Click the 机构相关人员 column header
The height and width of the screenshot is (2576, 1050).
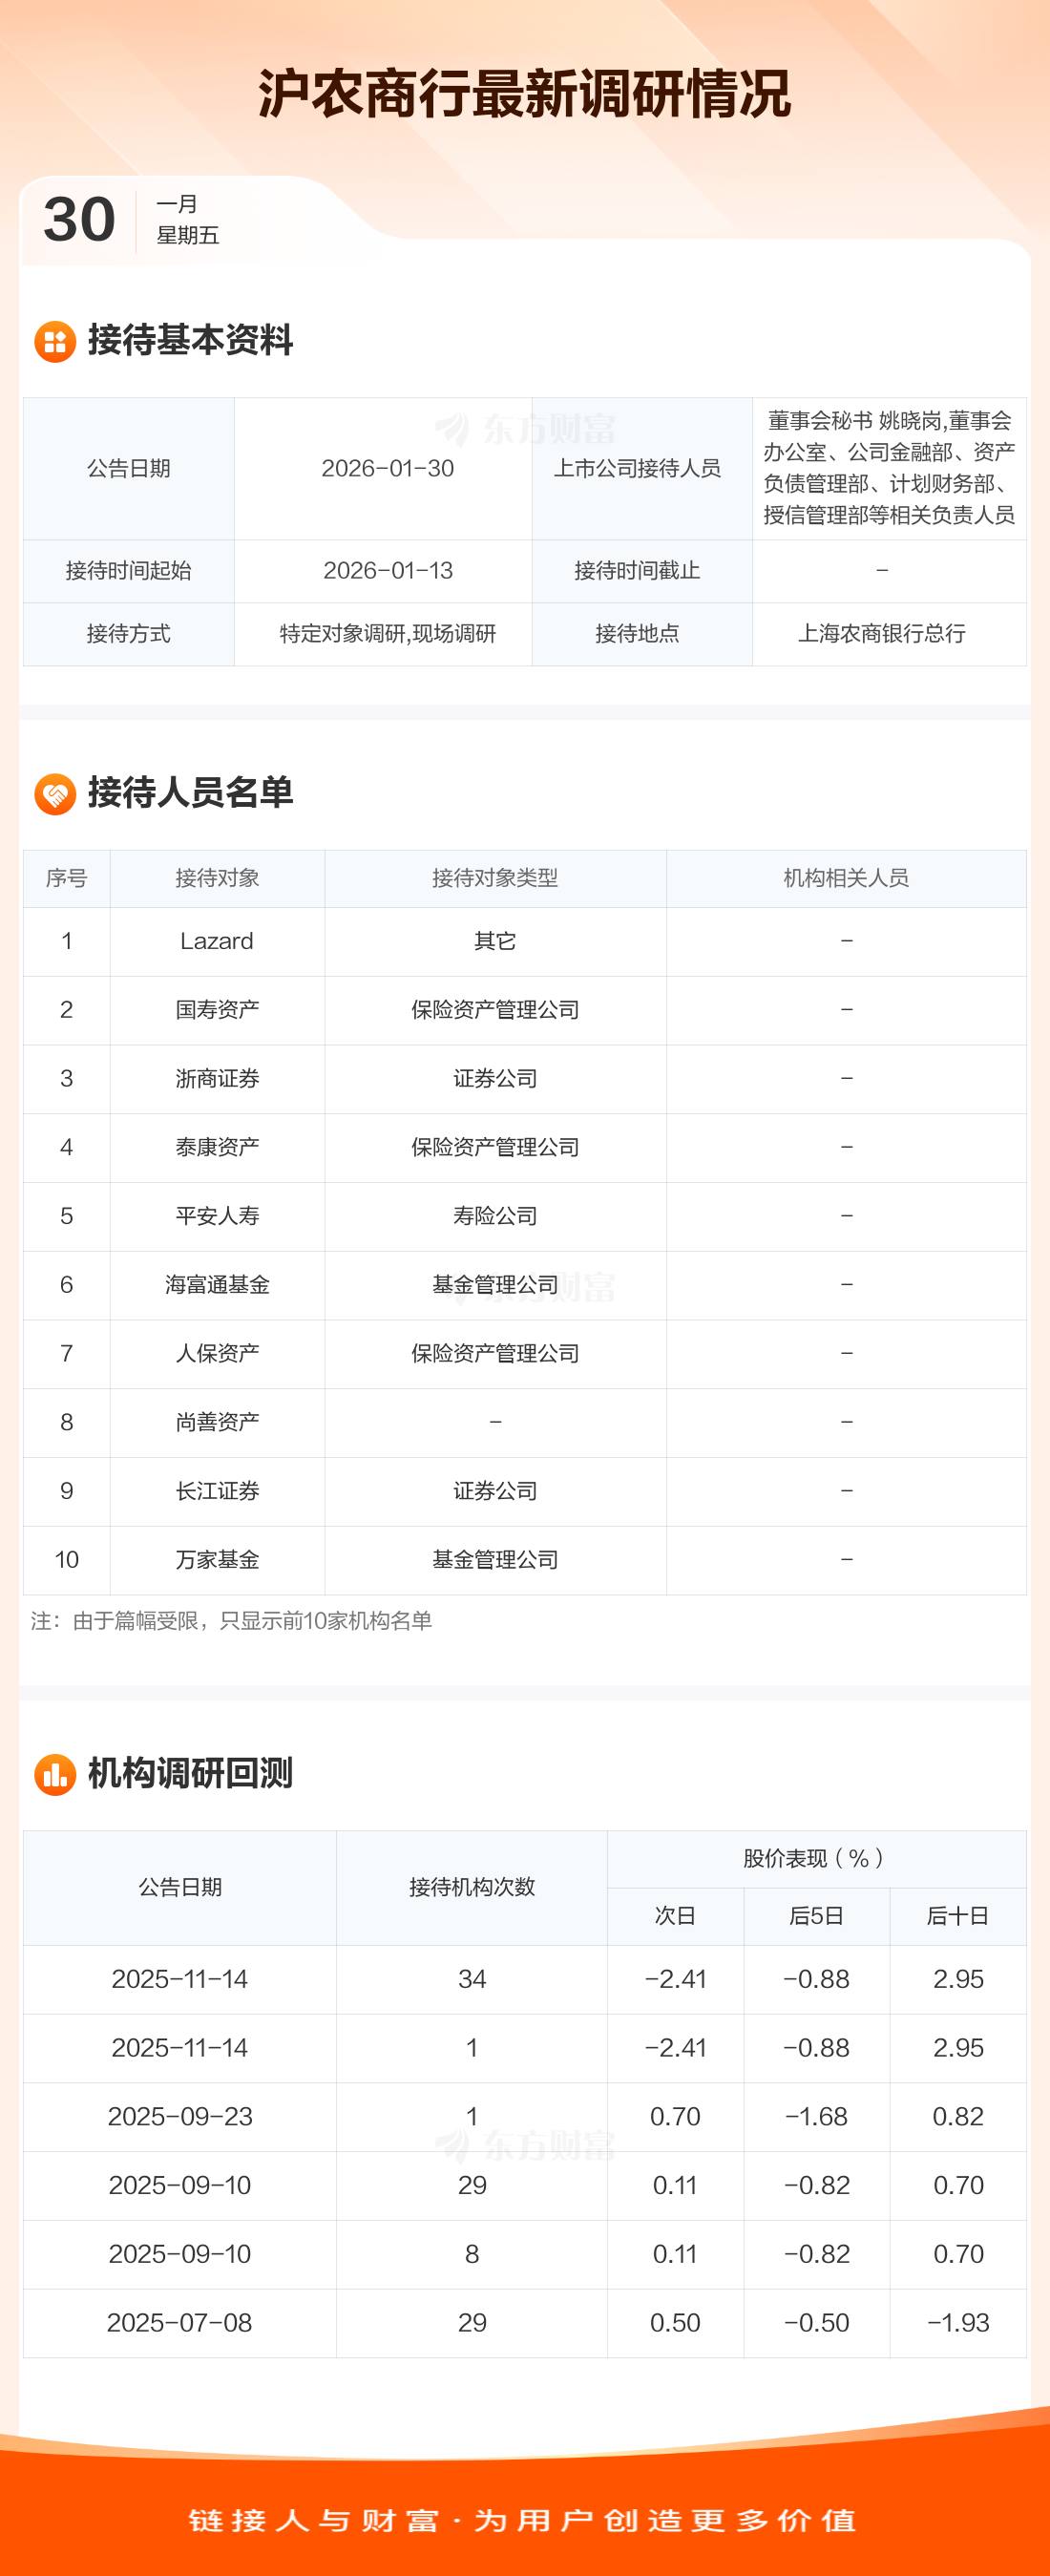tap(846, 878)
